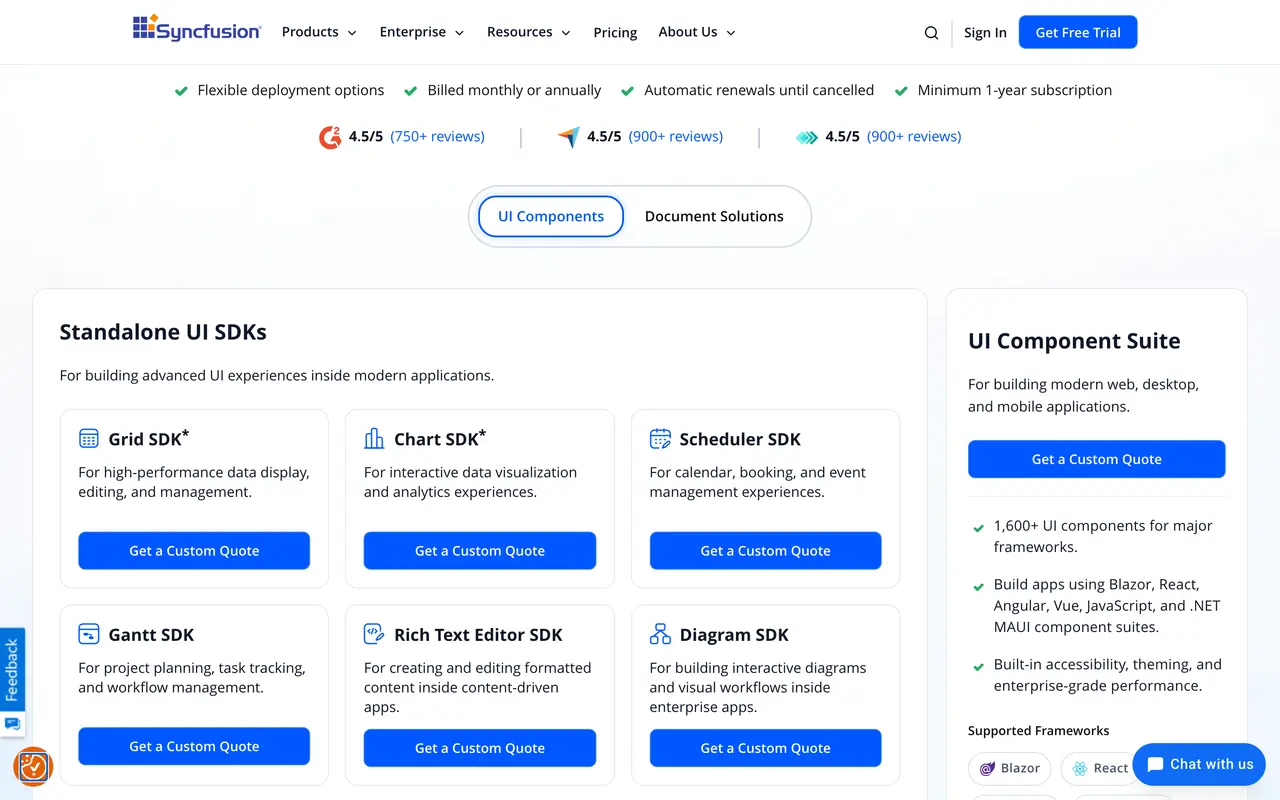
Task: Click the Sign In link
Action: click(985, 33)
